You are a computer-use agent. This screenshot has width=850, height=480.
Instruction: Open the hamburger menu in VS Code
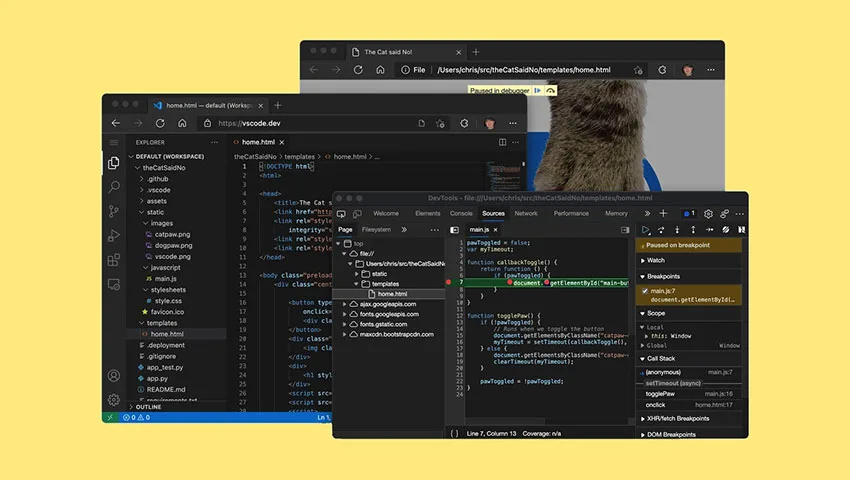[x=114, y=143]
